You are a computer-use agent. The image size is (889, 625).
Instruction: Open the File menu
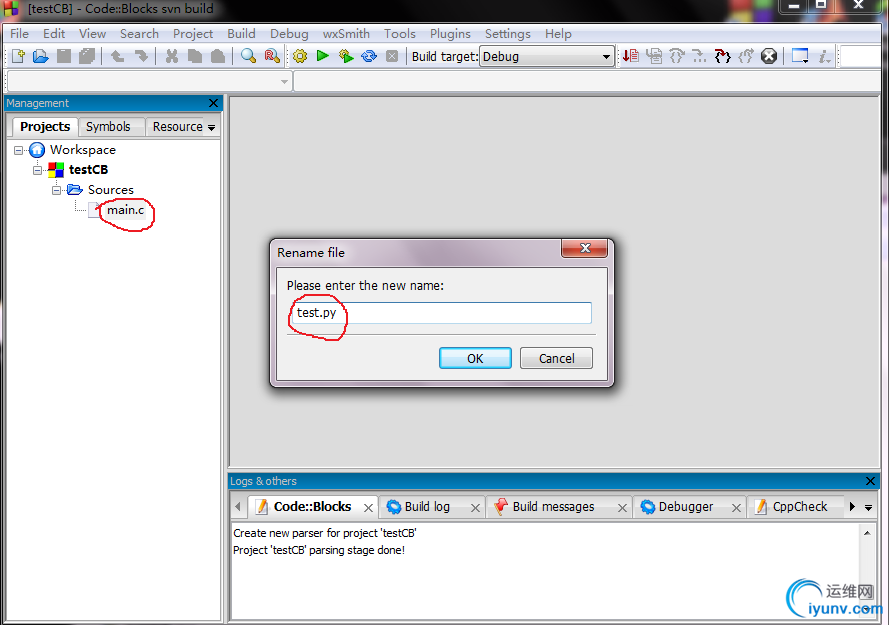[19, 33]
